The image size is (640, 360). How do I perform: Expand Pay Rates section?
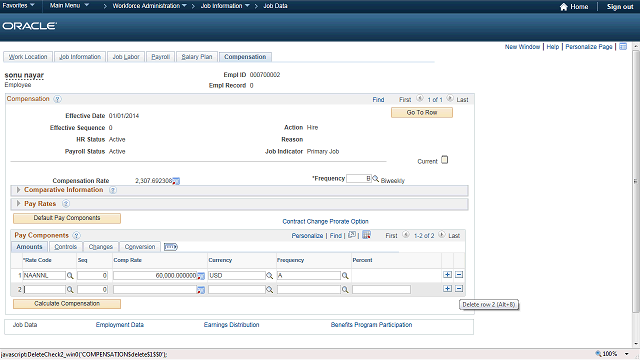click(18, 203)
